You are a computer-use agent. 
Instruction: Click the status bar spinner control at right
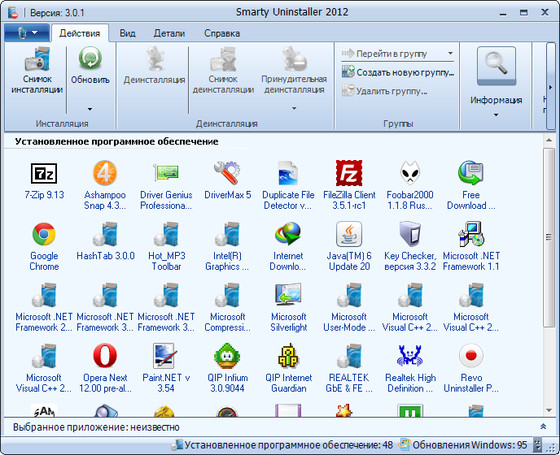[x=537, y=445]
